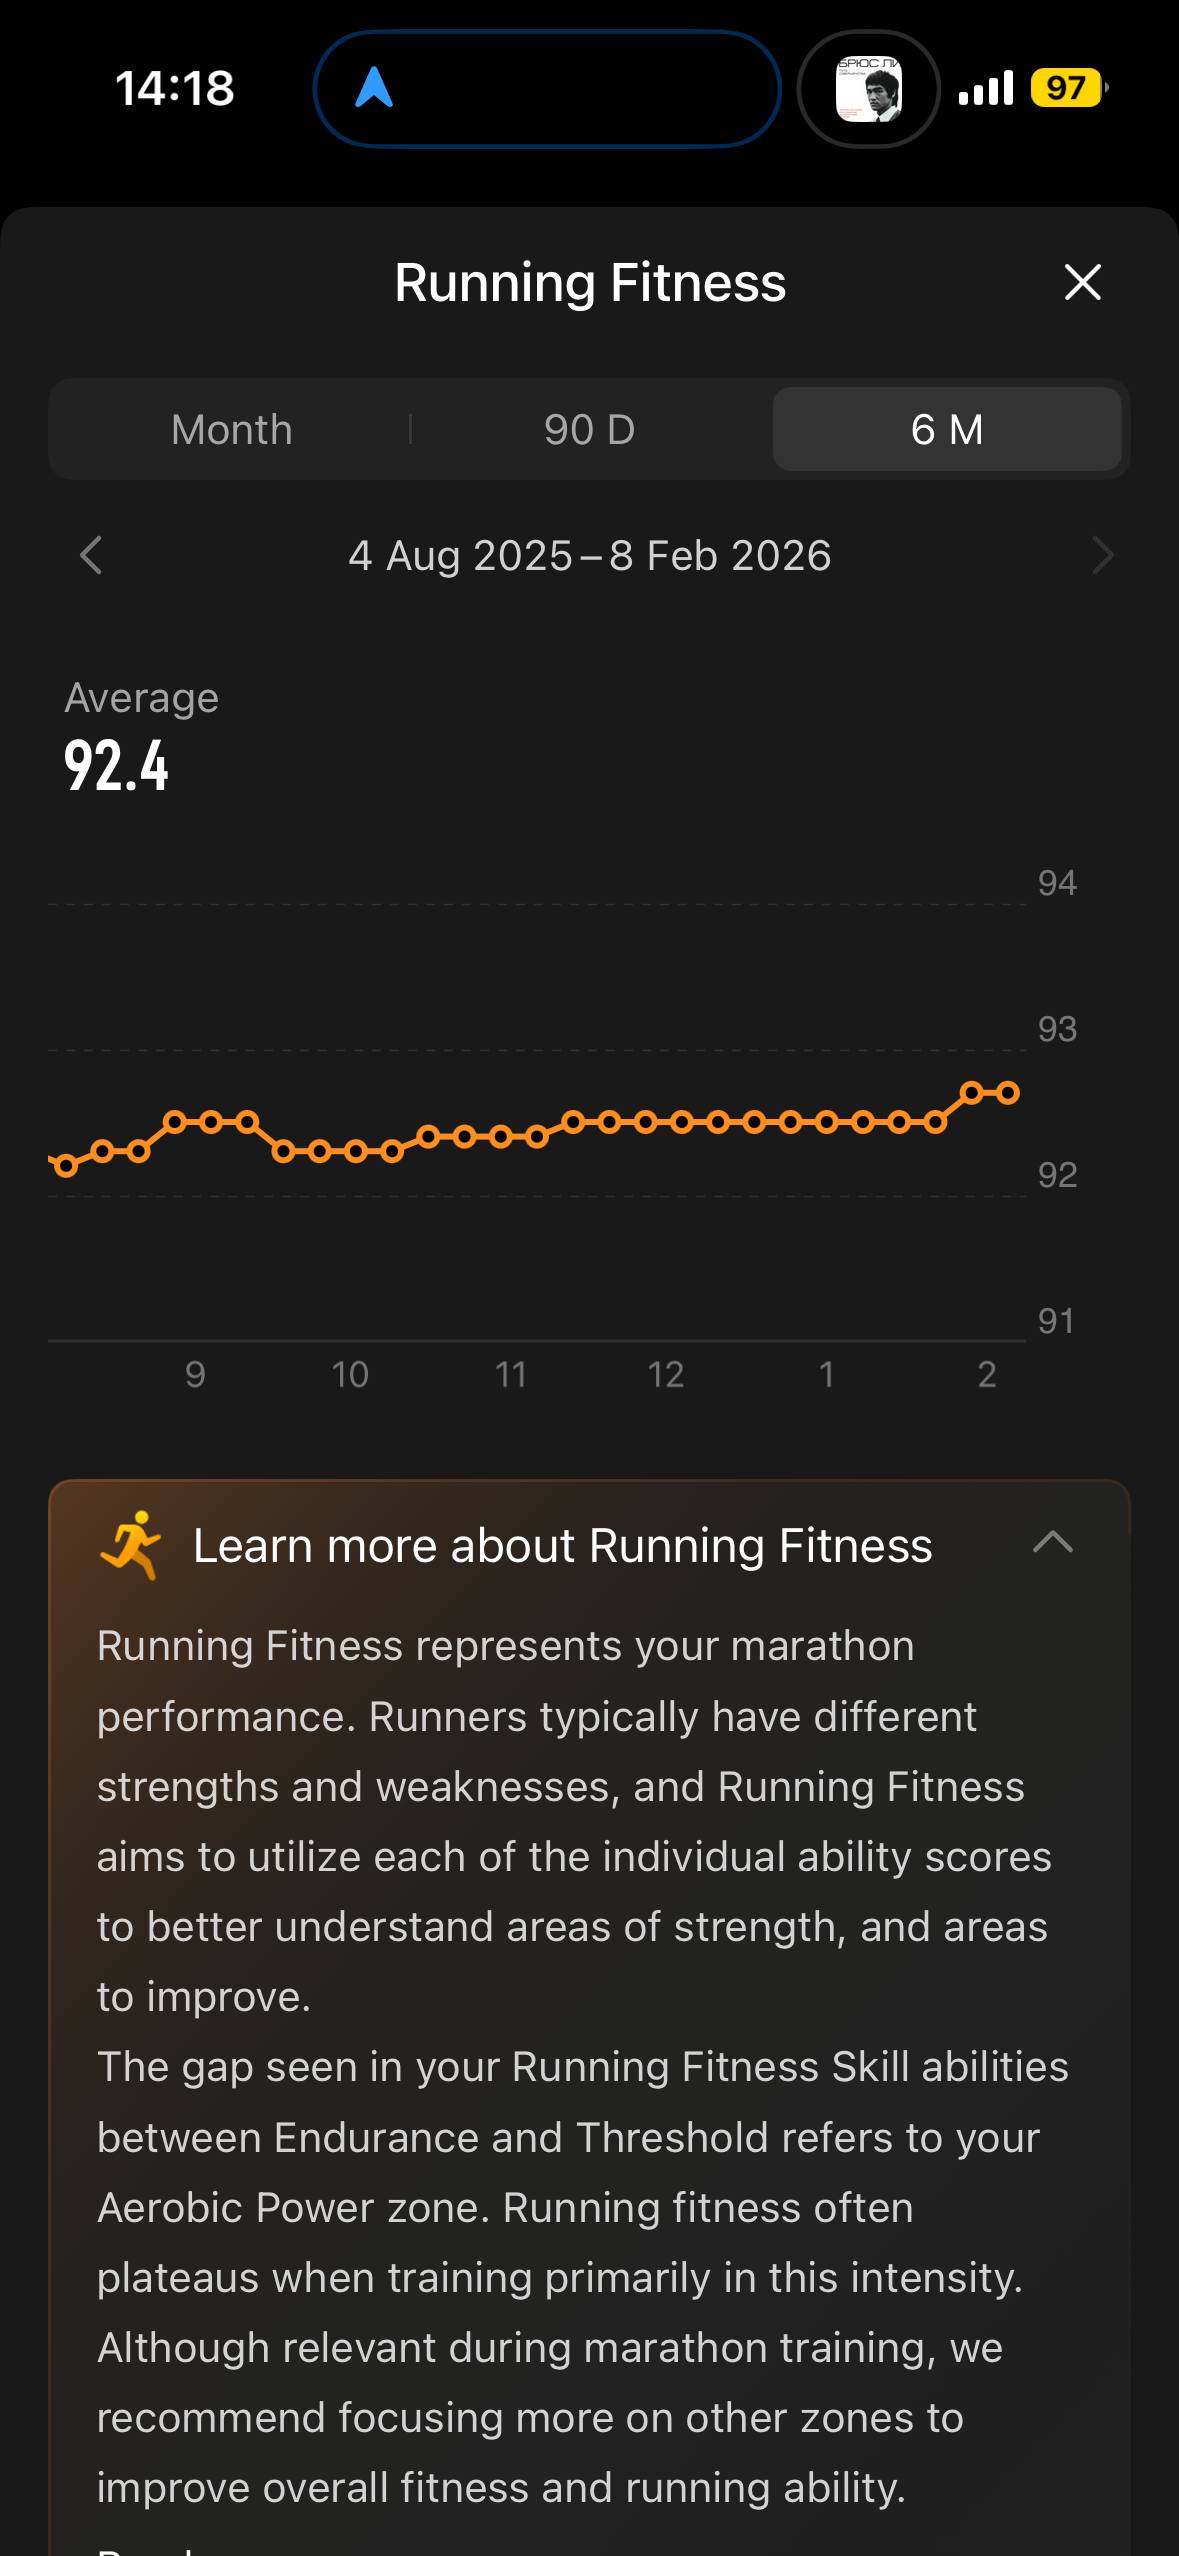This screenshot has width=1179, height=2556.
Task: Tap the battery level indicator
Action: tap(1067, 88)
